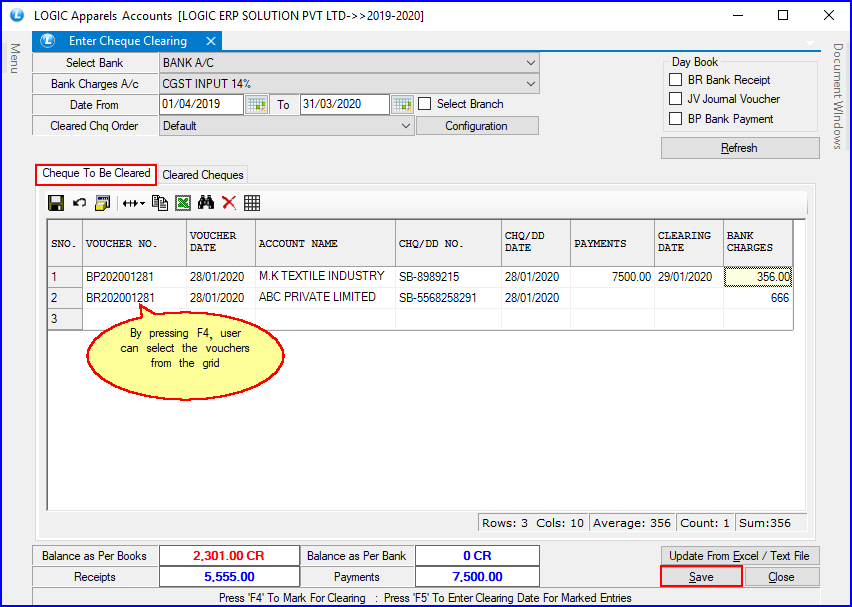This screenshot has height=607, width=852.
Task: Open the Menu side panel
Action: coord(15,58)
